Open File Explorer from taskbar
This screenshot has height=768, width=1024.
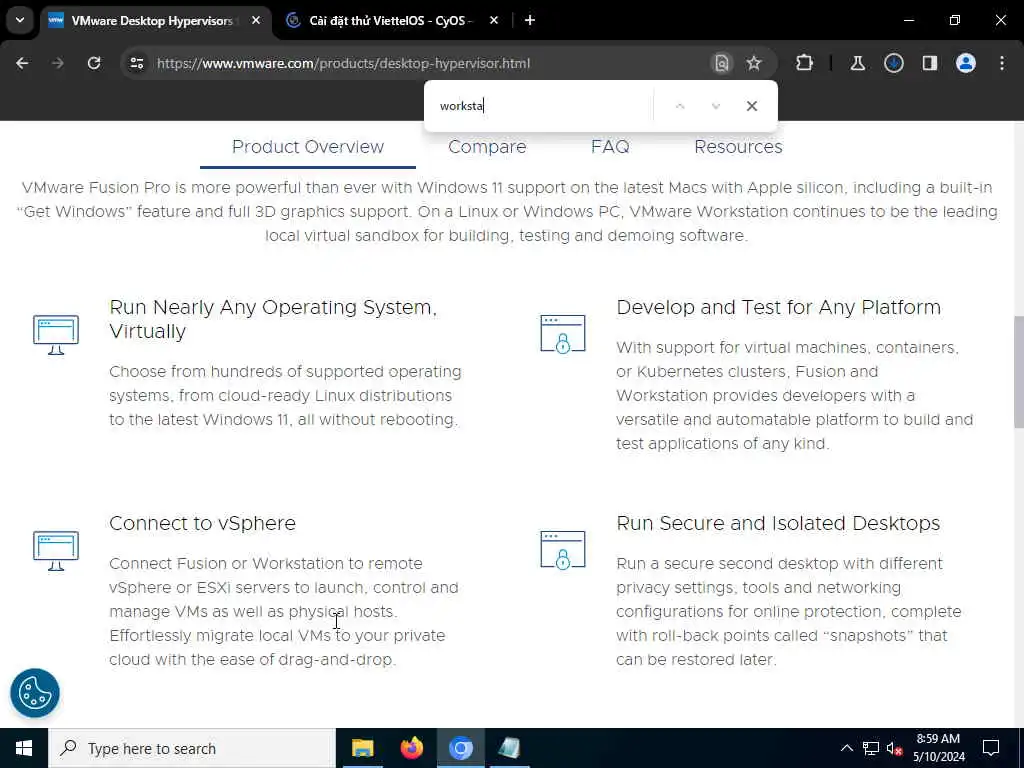[362, 748]
